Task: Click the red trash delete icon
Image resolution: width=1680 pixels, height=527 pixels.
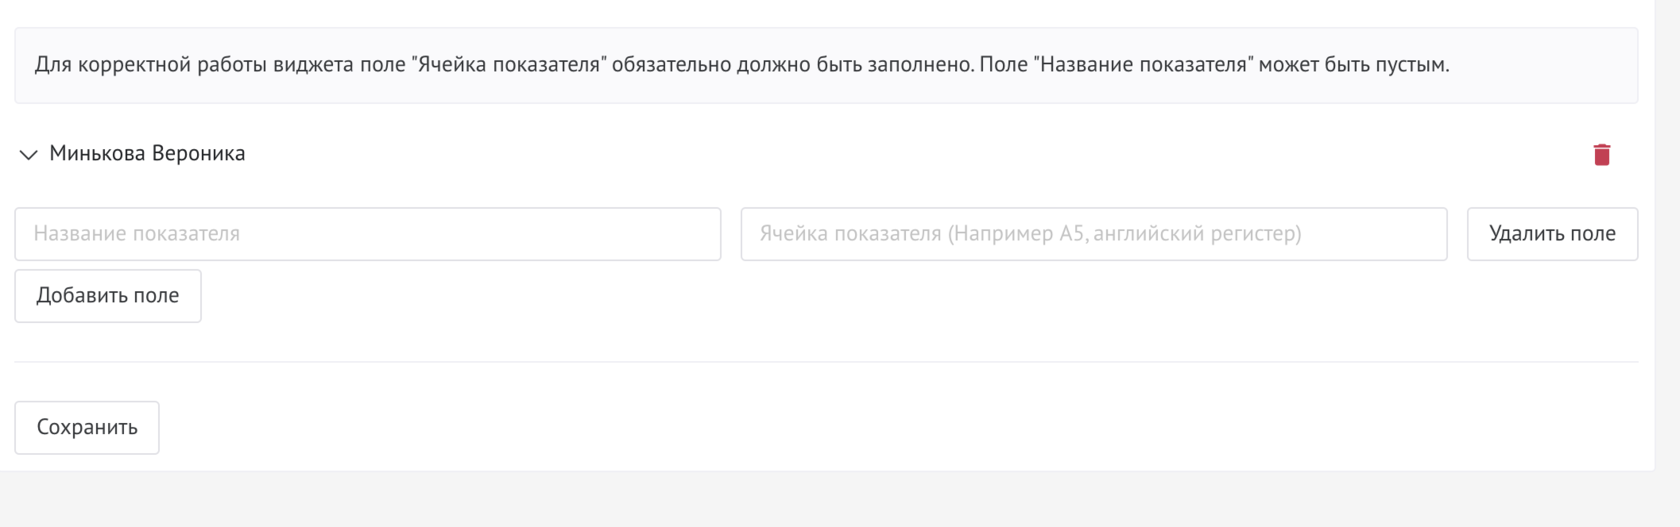Action: coord(1601,154)
